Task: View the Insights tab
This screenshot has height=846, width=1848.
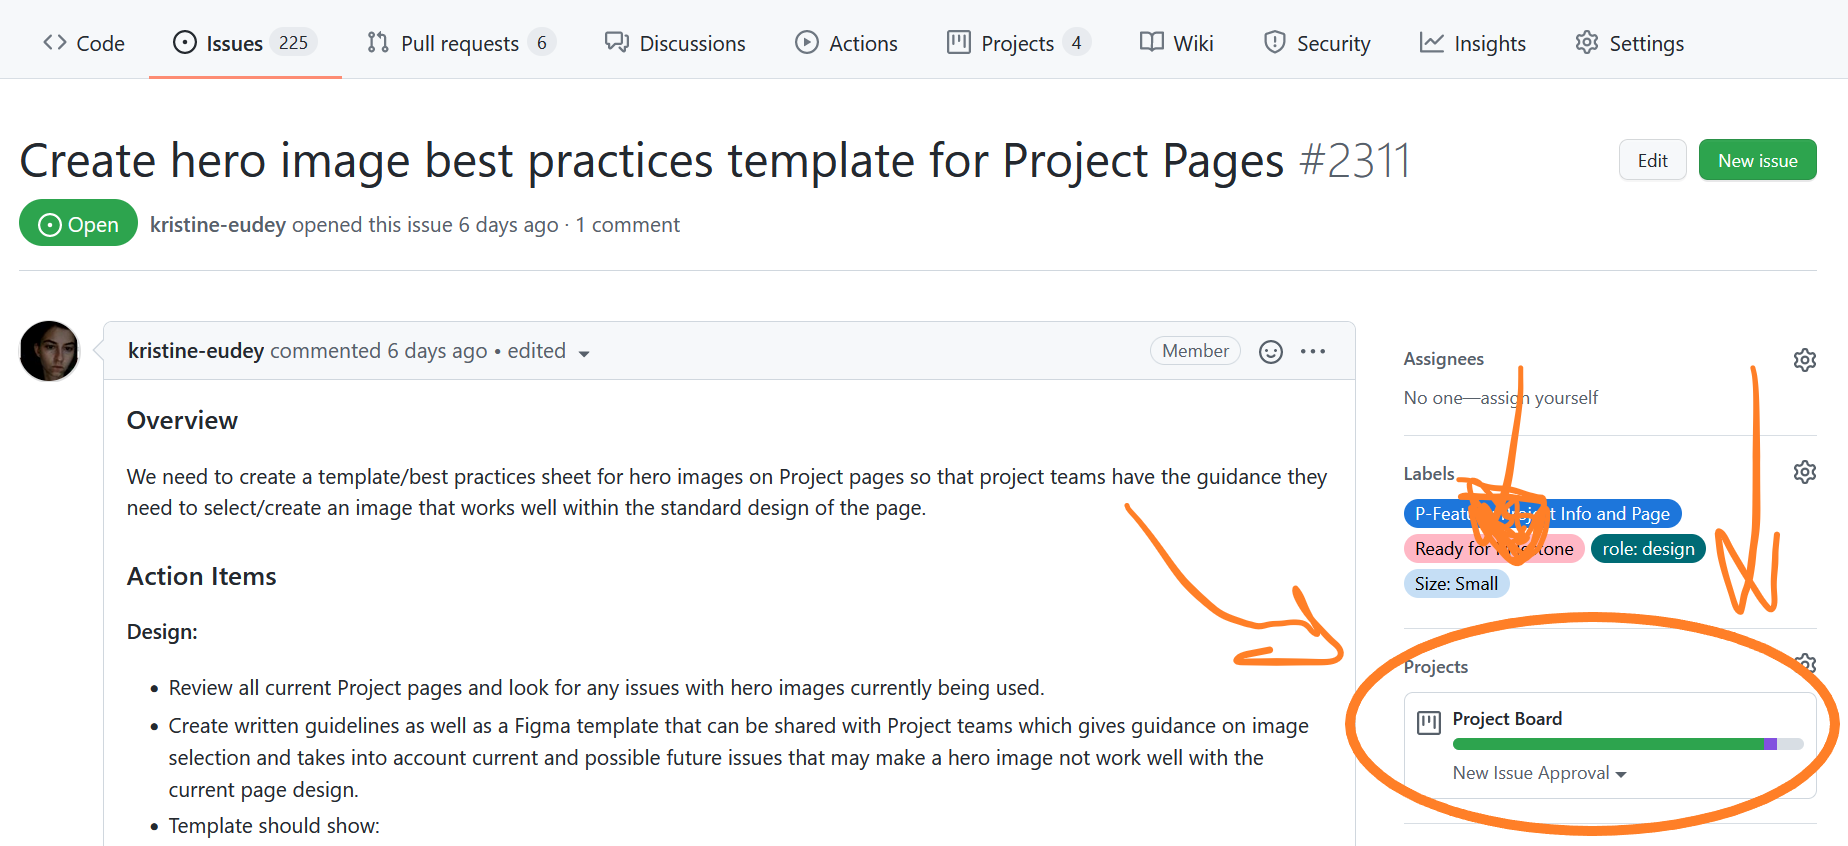Action: (1472, 43)
